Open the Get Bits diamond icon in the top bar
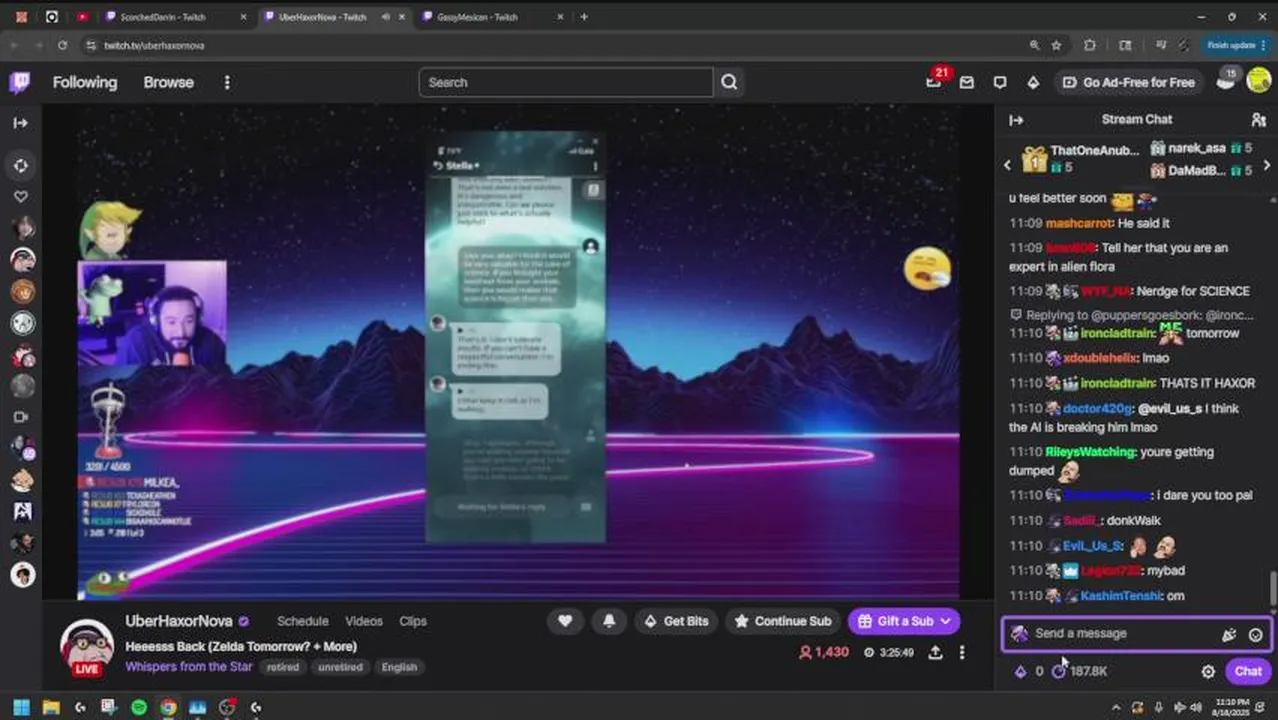1278x720 pixels. (1033, 83)
